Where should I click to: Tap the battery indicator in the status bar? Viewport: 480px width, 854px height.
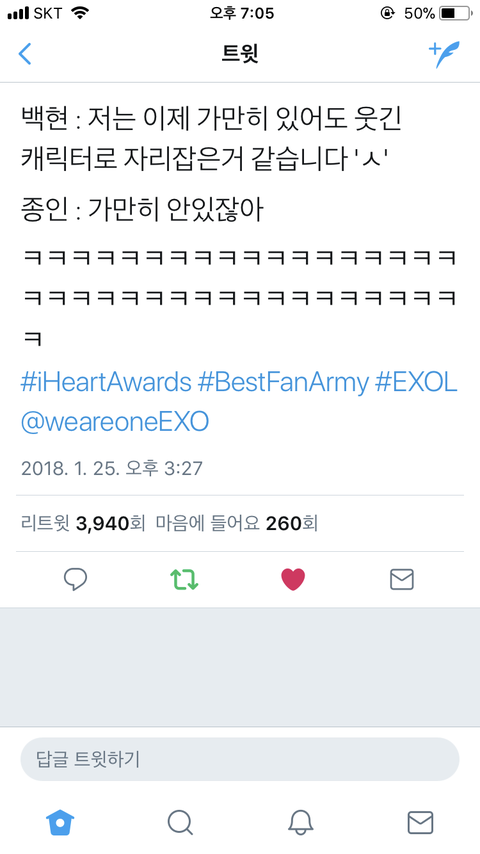[x=455, y=13]
